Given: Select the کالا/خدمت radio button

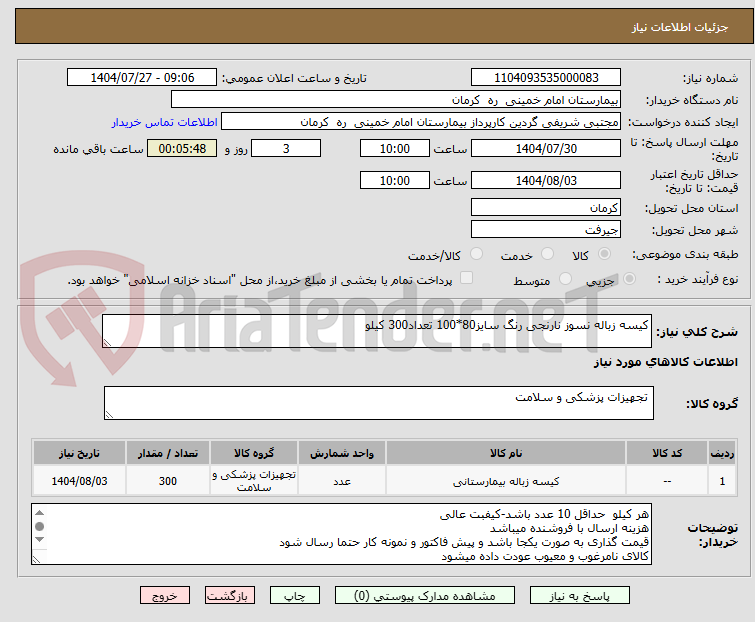Looking at the screenshot, I should (476, 254).
